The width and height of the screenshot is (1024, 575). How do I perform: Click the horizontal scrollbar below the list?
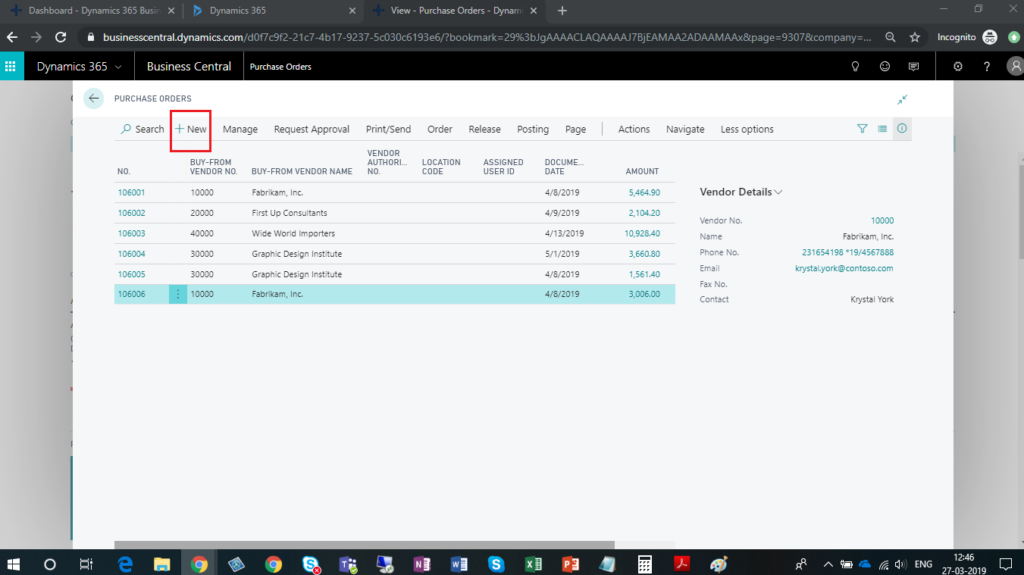click(x=364, y=545)
